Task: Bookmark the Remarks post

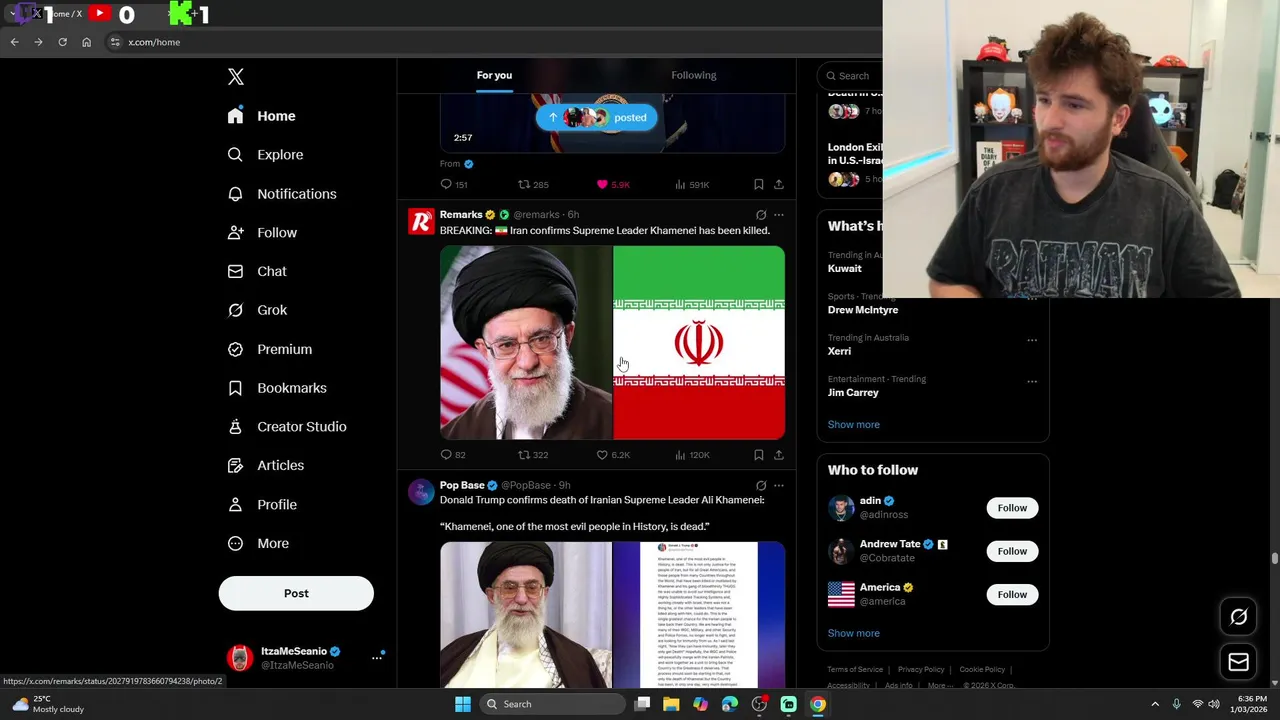Action: 759,455
